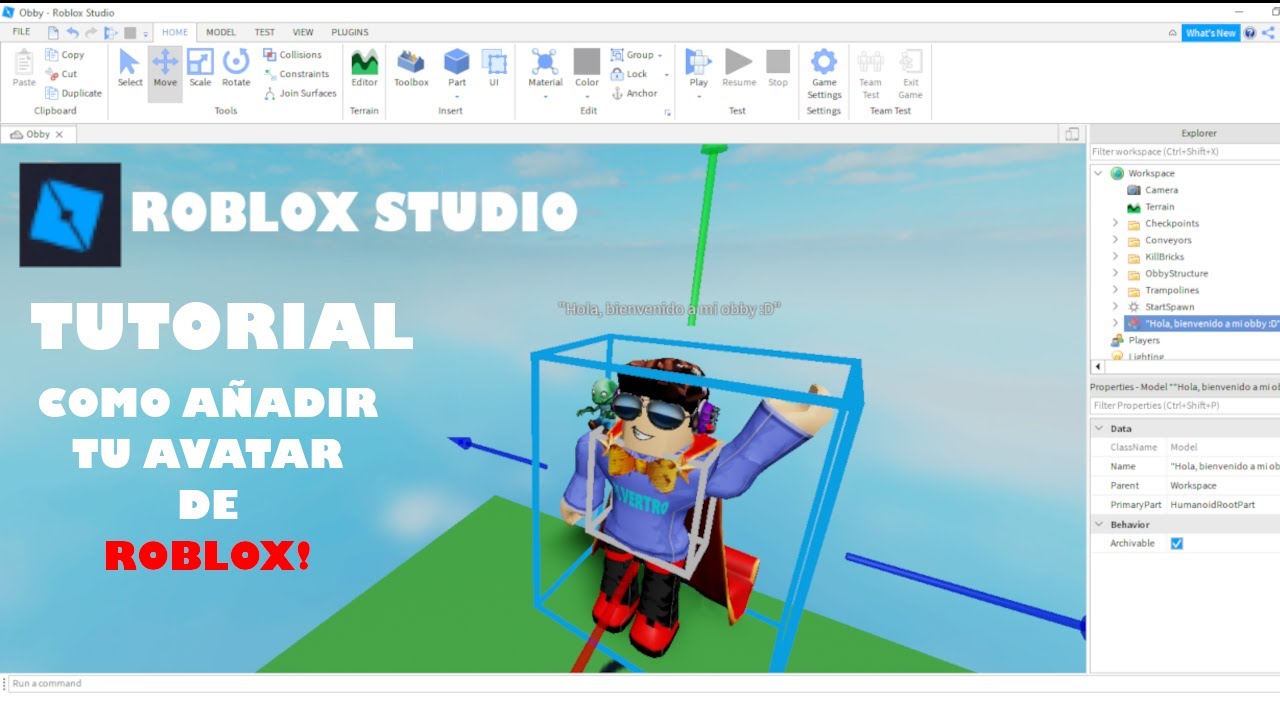
Task: Duplicate the selected model
Action: pos(74,93)
